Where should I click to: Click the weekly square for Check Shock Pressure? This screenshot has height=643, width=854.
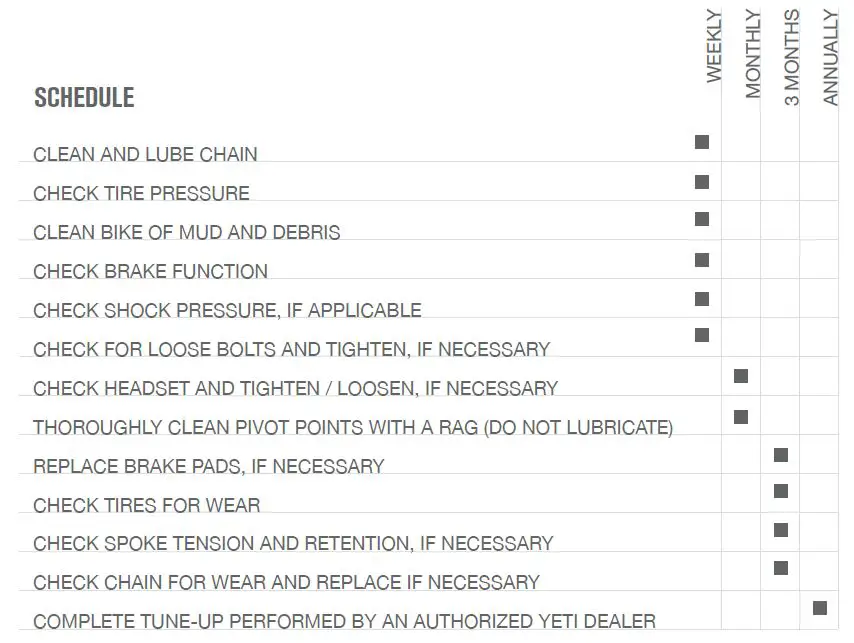point(702,299)
